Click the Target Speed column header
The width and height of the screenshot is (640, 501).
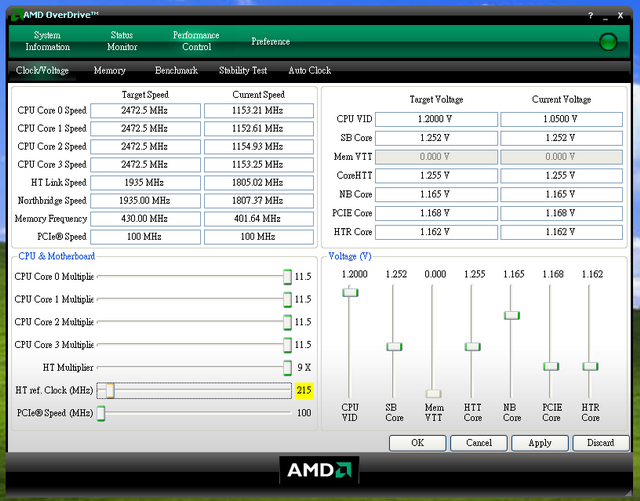point(145,95)
